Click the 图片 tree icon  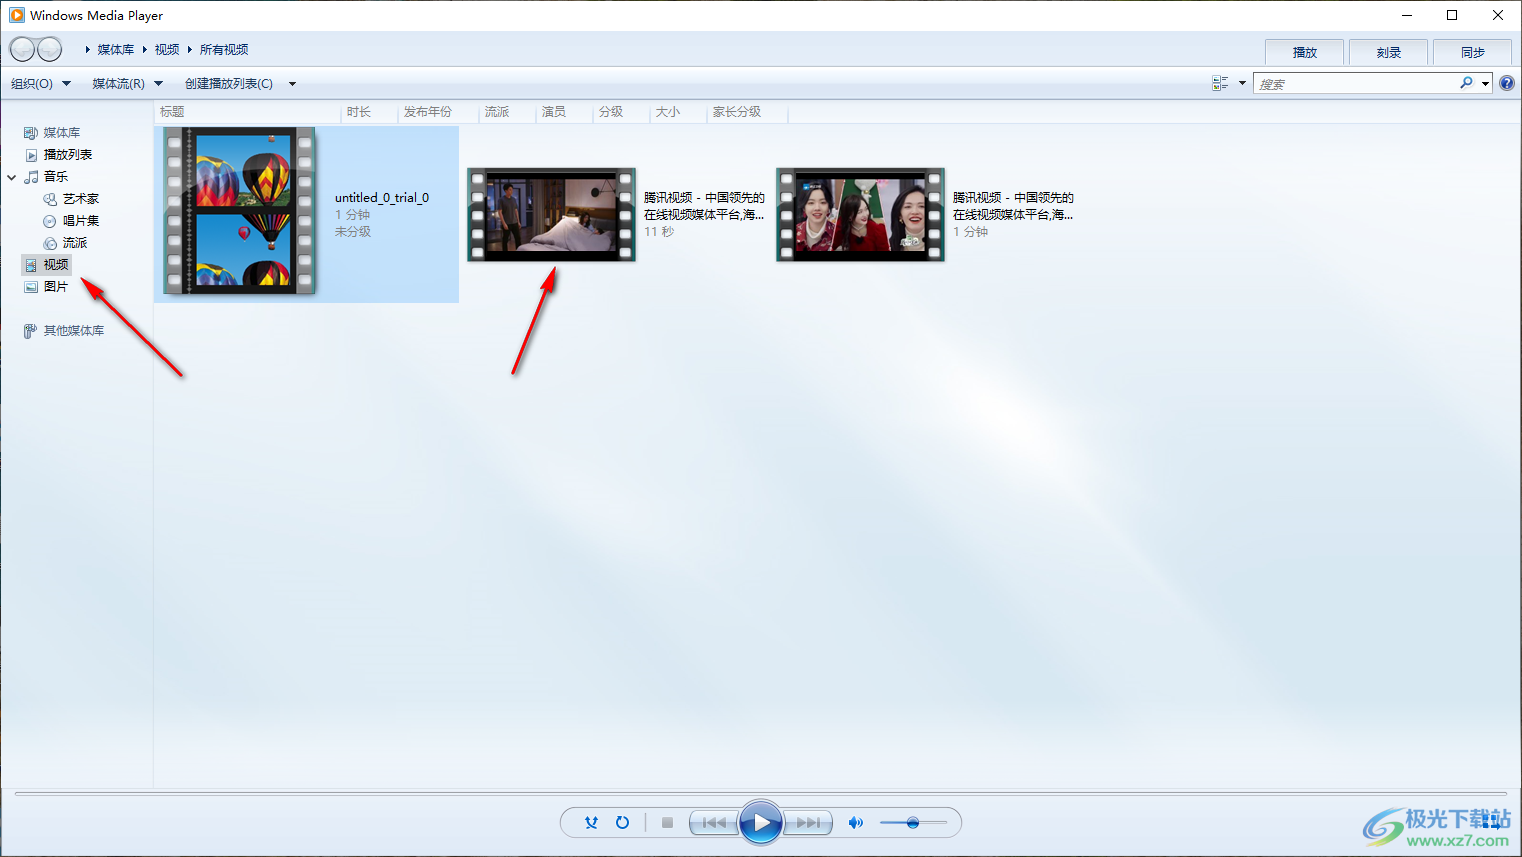(31, 287)
